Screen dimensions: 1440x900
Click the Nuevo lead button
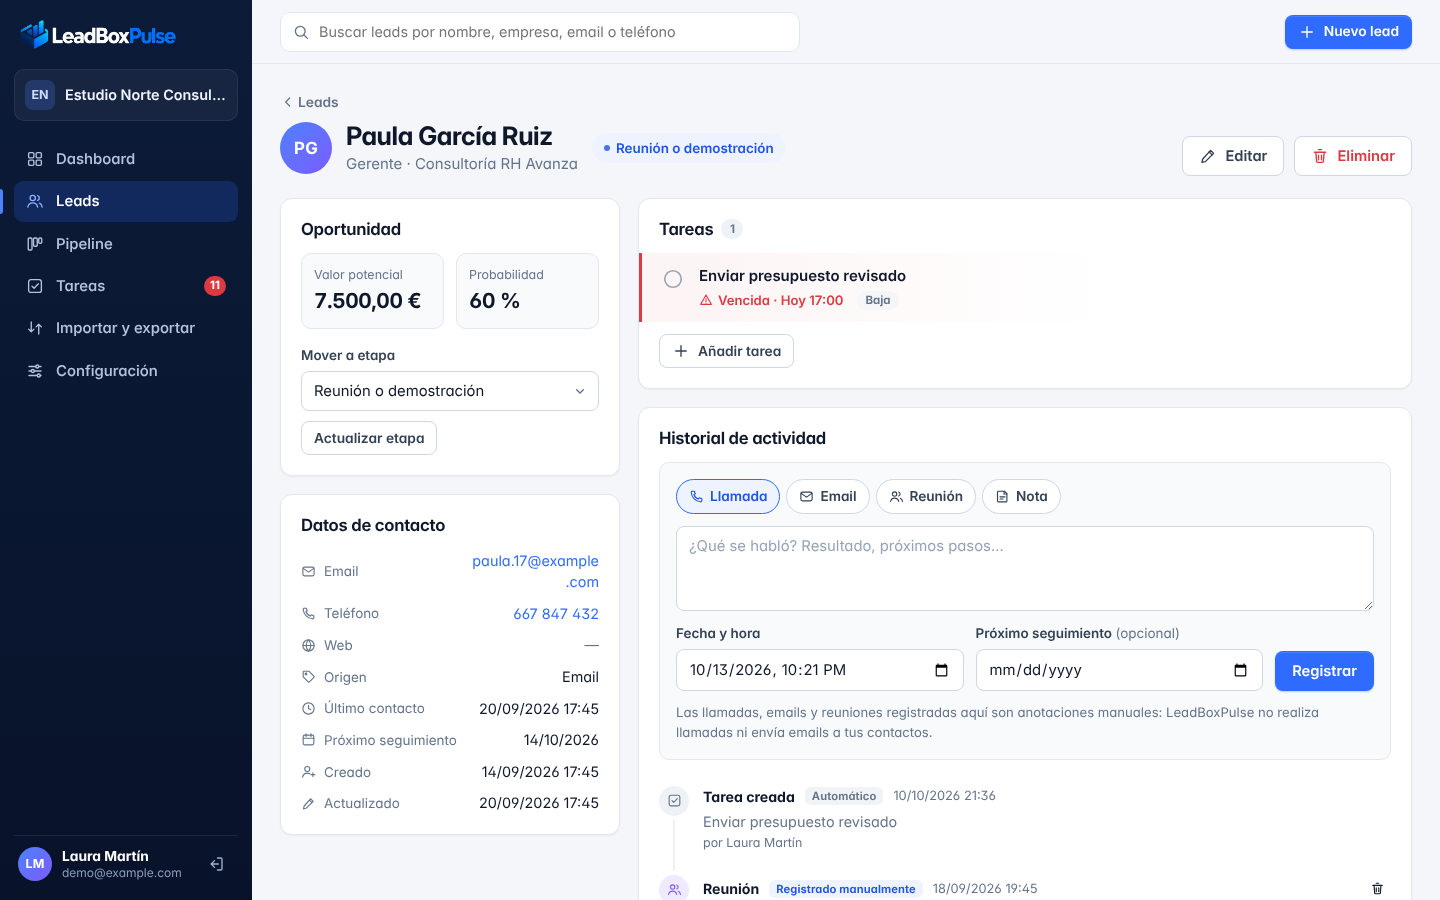[x=1348, y=32]
